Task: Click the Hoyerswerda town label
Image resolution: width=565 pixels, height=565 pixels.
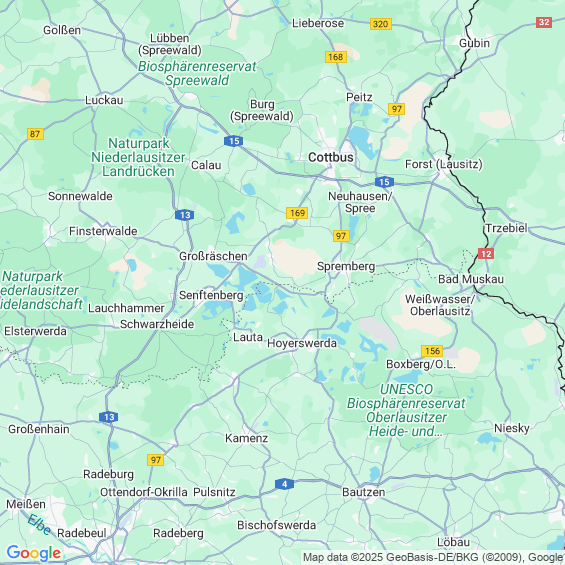Action: tap(302, 343)
